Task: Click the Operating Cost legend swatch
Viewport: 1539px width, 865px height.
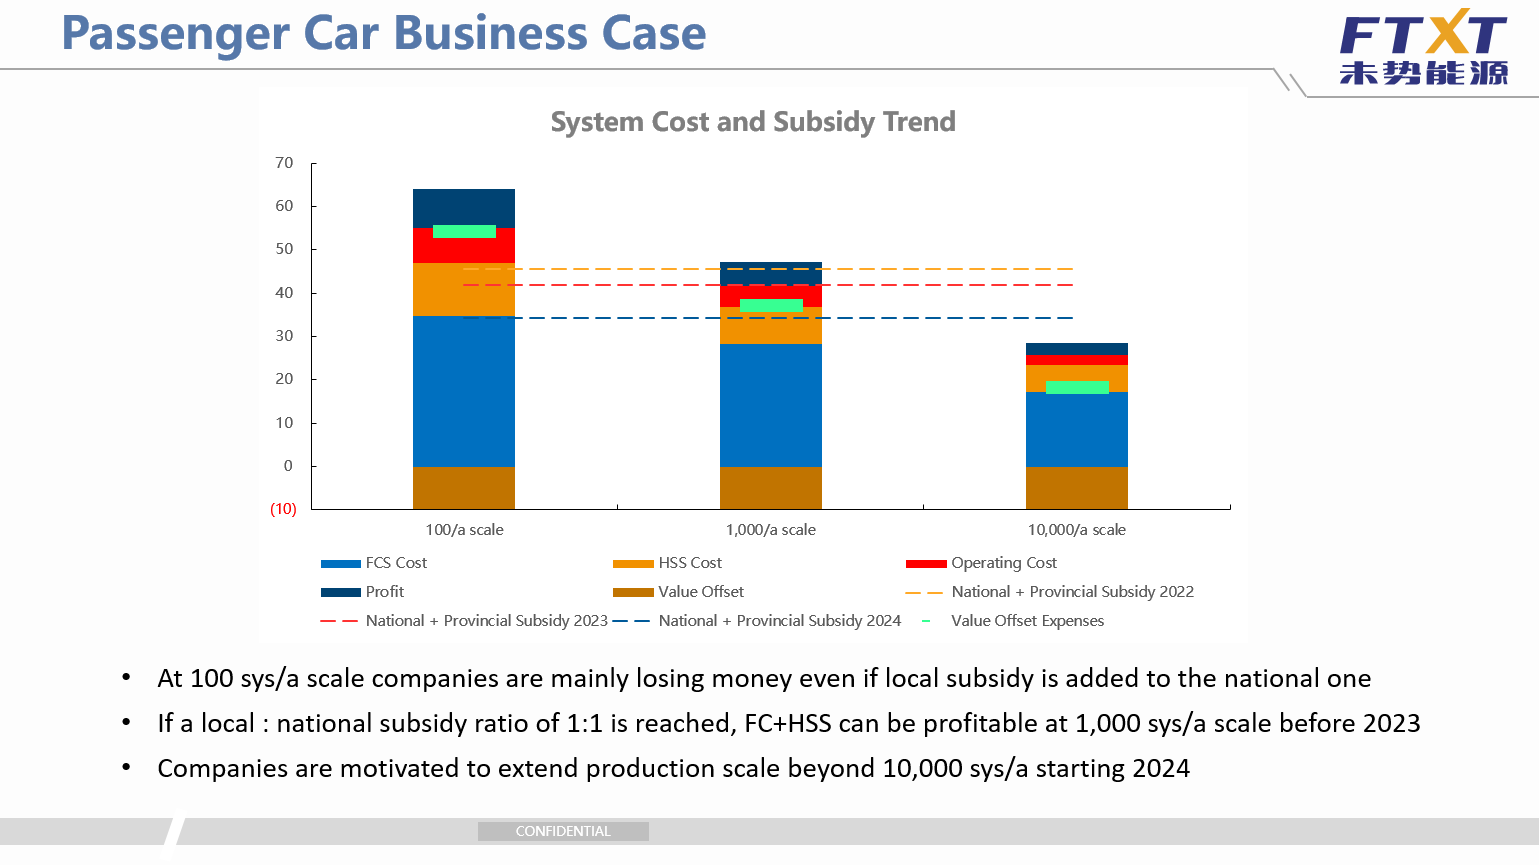Action: 926,564
